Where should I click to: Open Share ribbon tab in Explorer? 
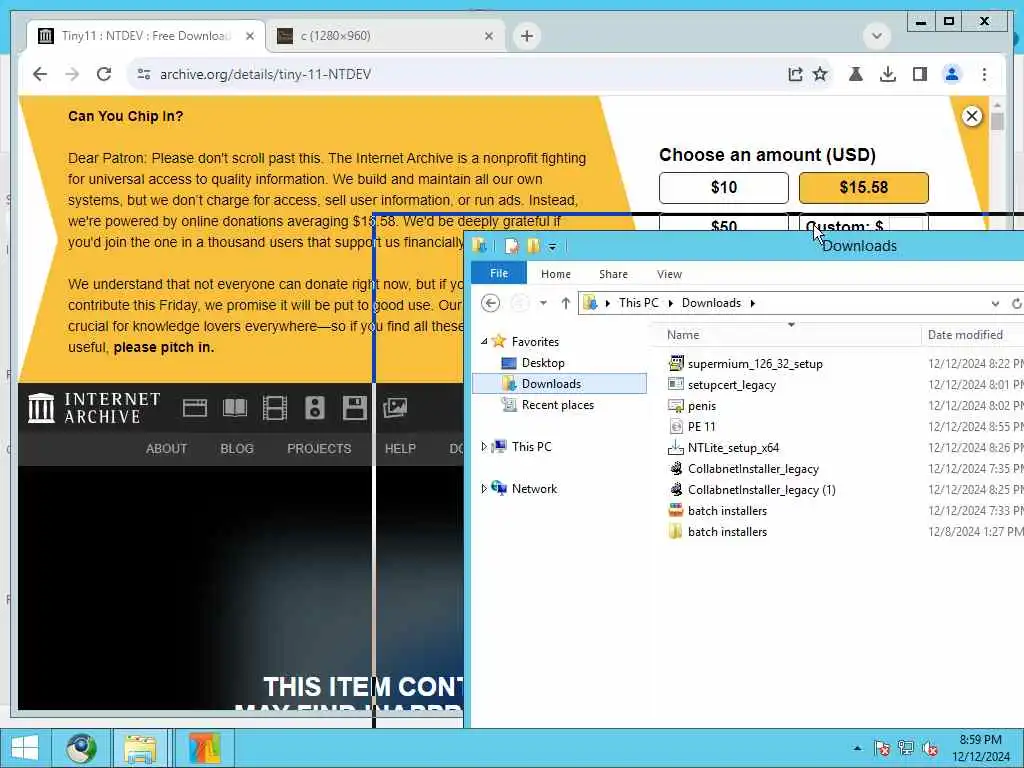[x=613, y=274]
